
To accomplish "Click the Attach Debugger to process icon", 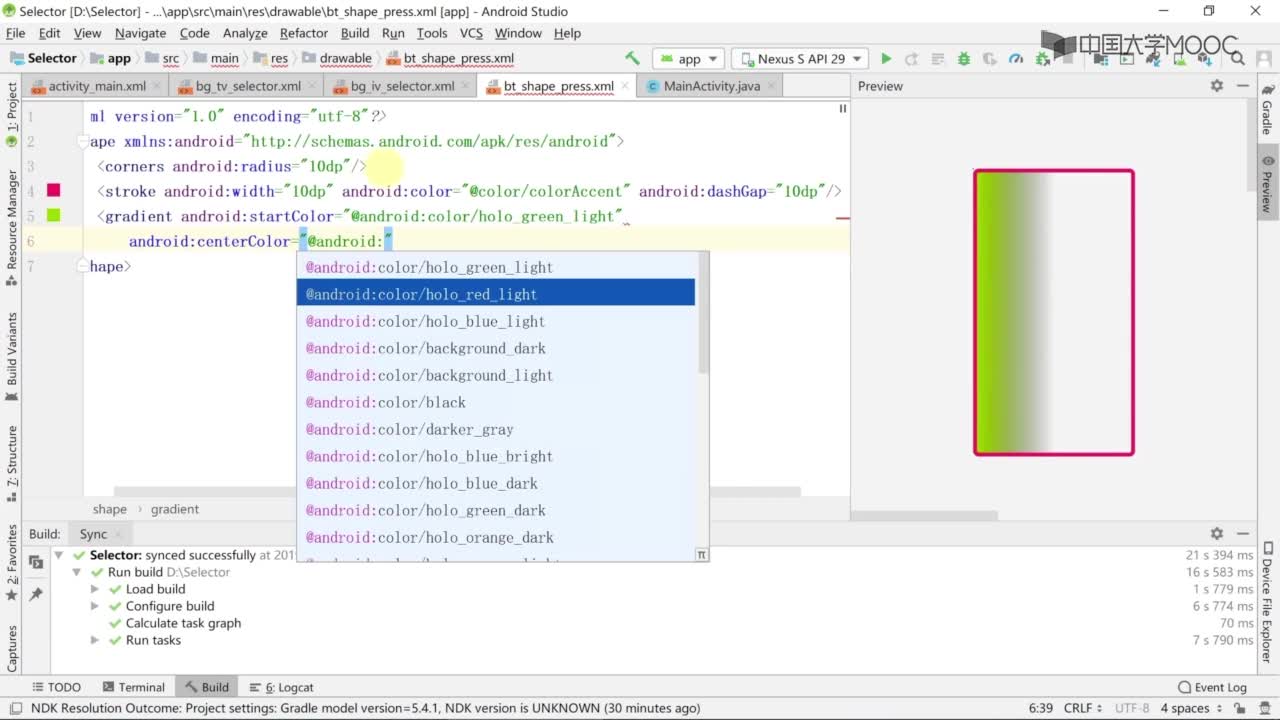I will 1042,59.
